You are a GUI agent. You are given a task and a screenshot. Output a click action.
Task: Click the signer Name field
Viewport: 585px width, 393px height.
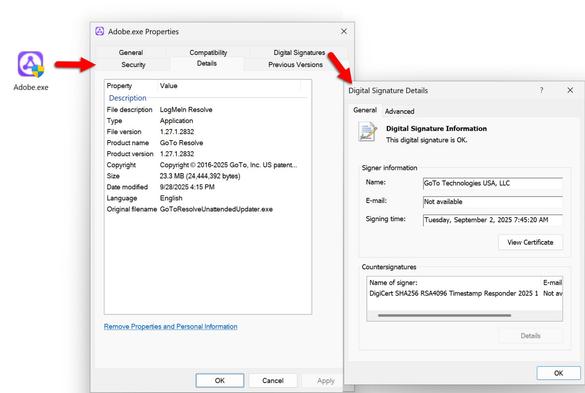click(492, 183)
